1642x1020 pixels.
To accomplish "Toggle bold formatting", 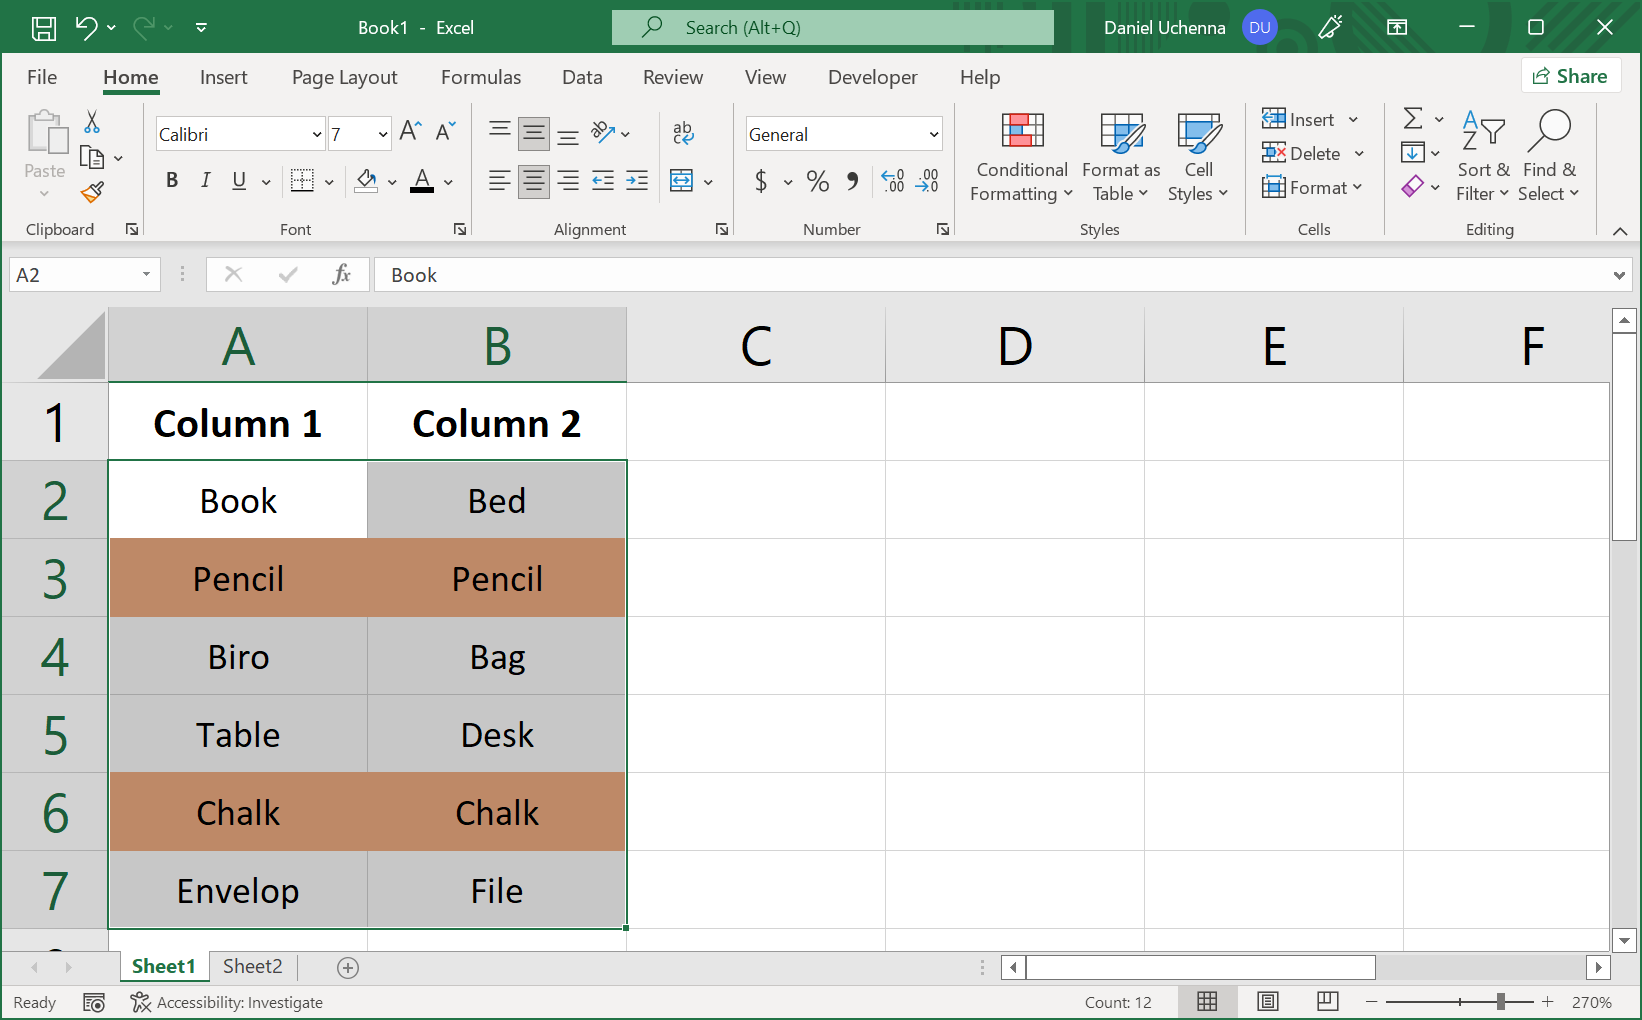I will (171, 181).
